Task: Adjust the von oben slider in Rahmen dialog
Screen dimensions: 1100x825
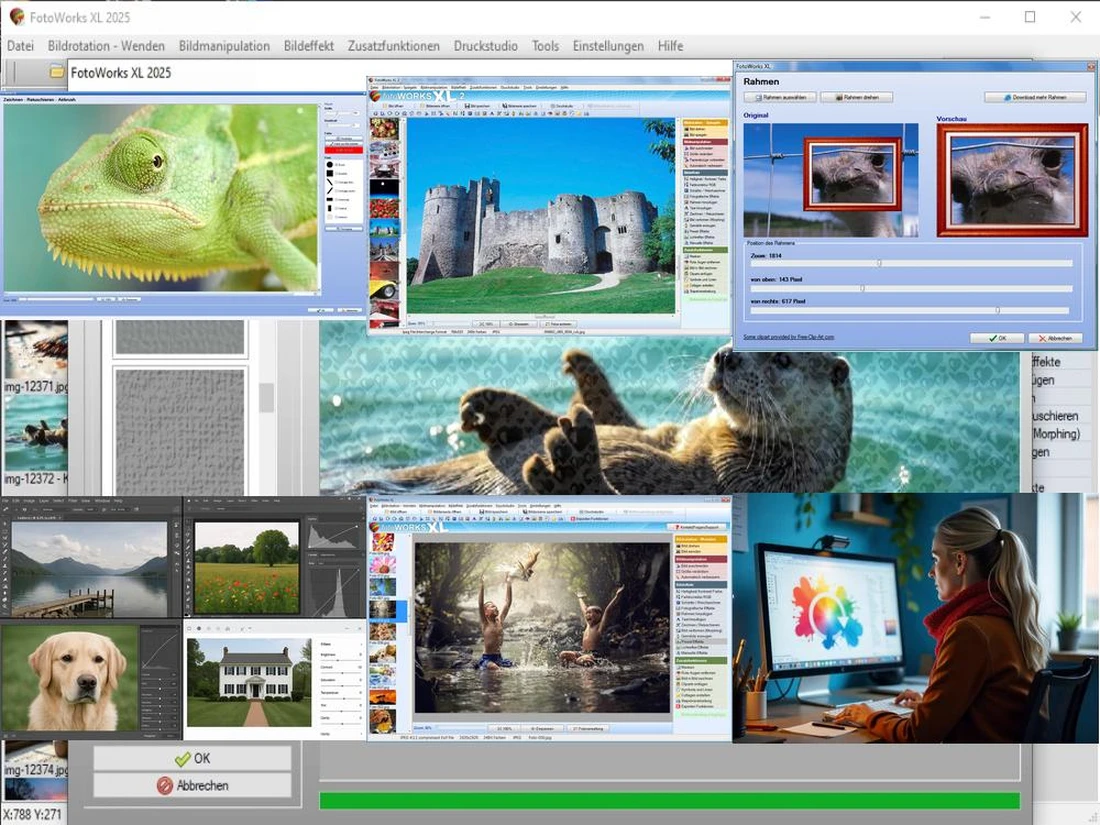Action: coord(862,288)
